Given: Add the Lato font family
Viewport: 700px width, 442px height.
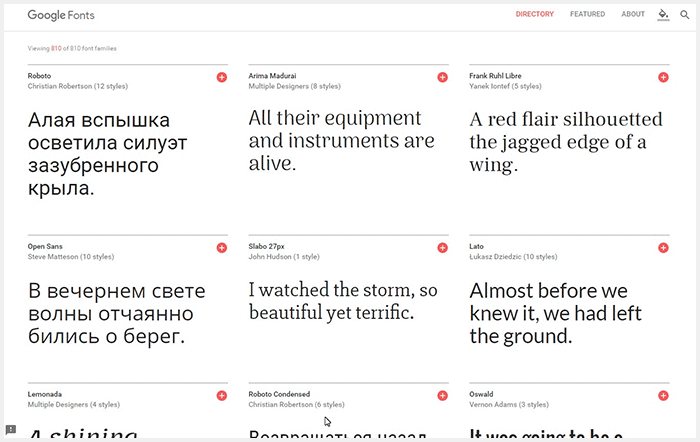Looking at the screenshot, I should [x=663, y=248].
